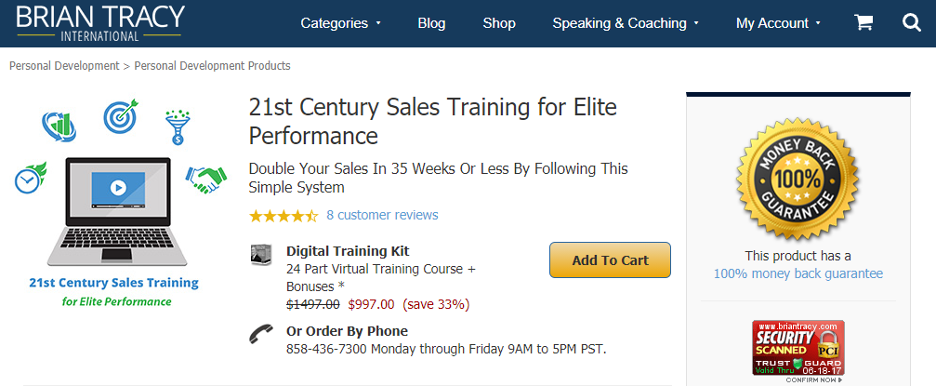Viewport: 936px width, 386px height.
Task: Click the search magnifier icon
Action: click(x=912, y=23)
